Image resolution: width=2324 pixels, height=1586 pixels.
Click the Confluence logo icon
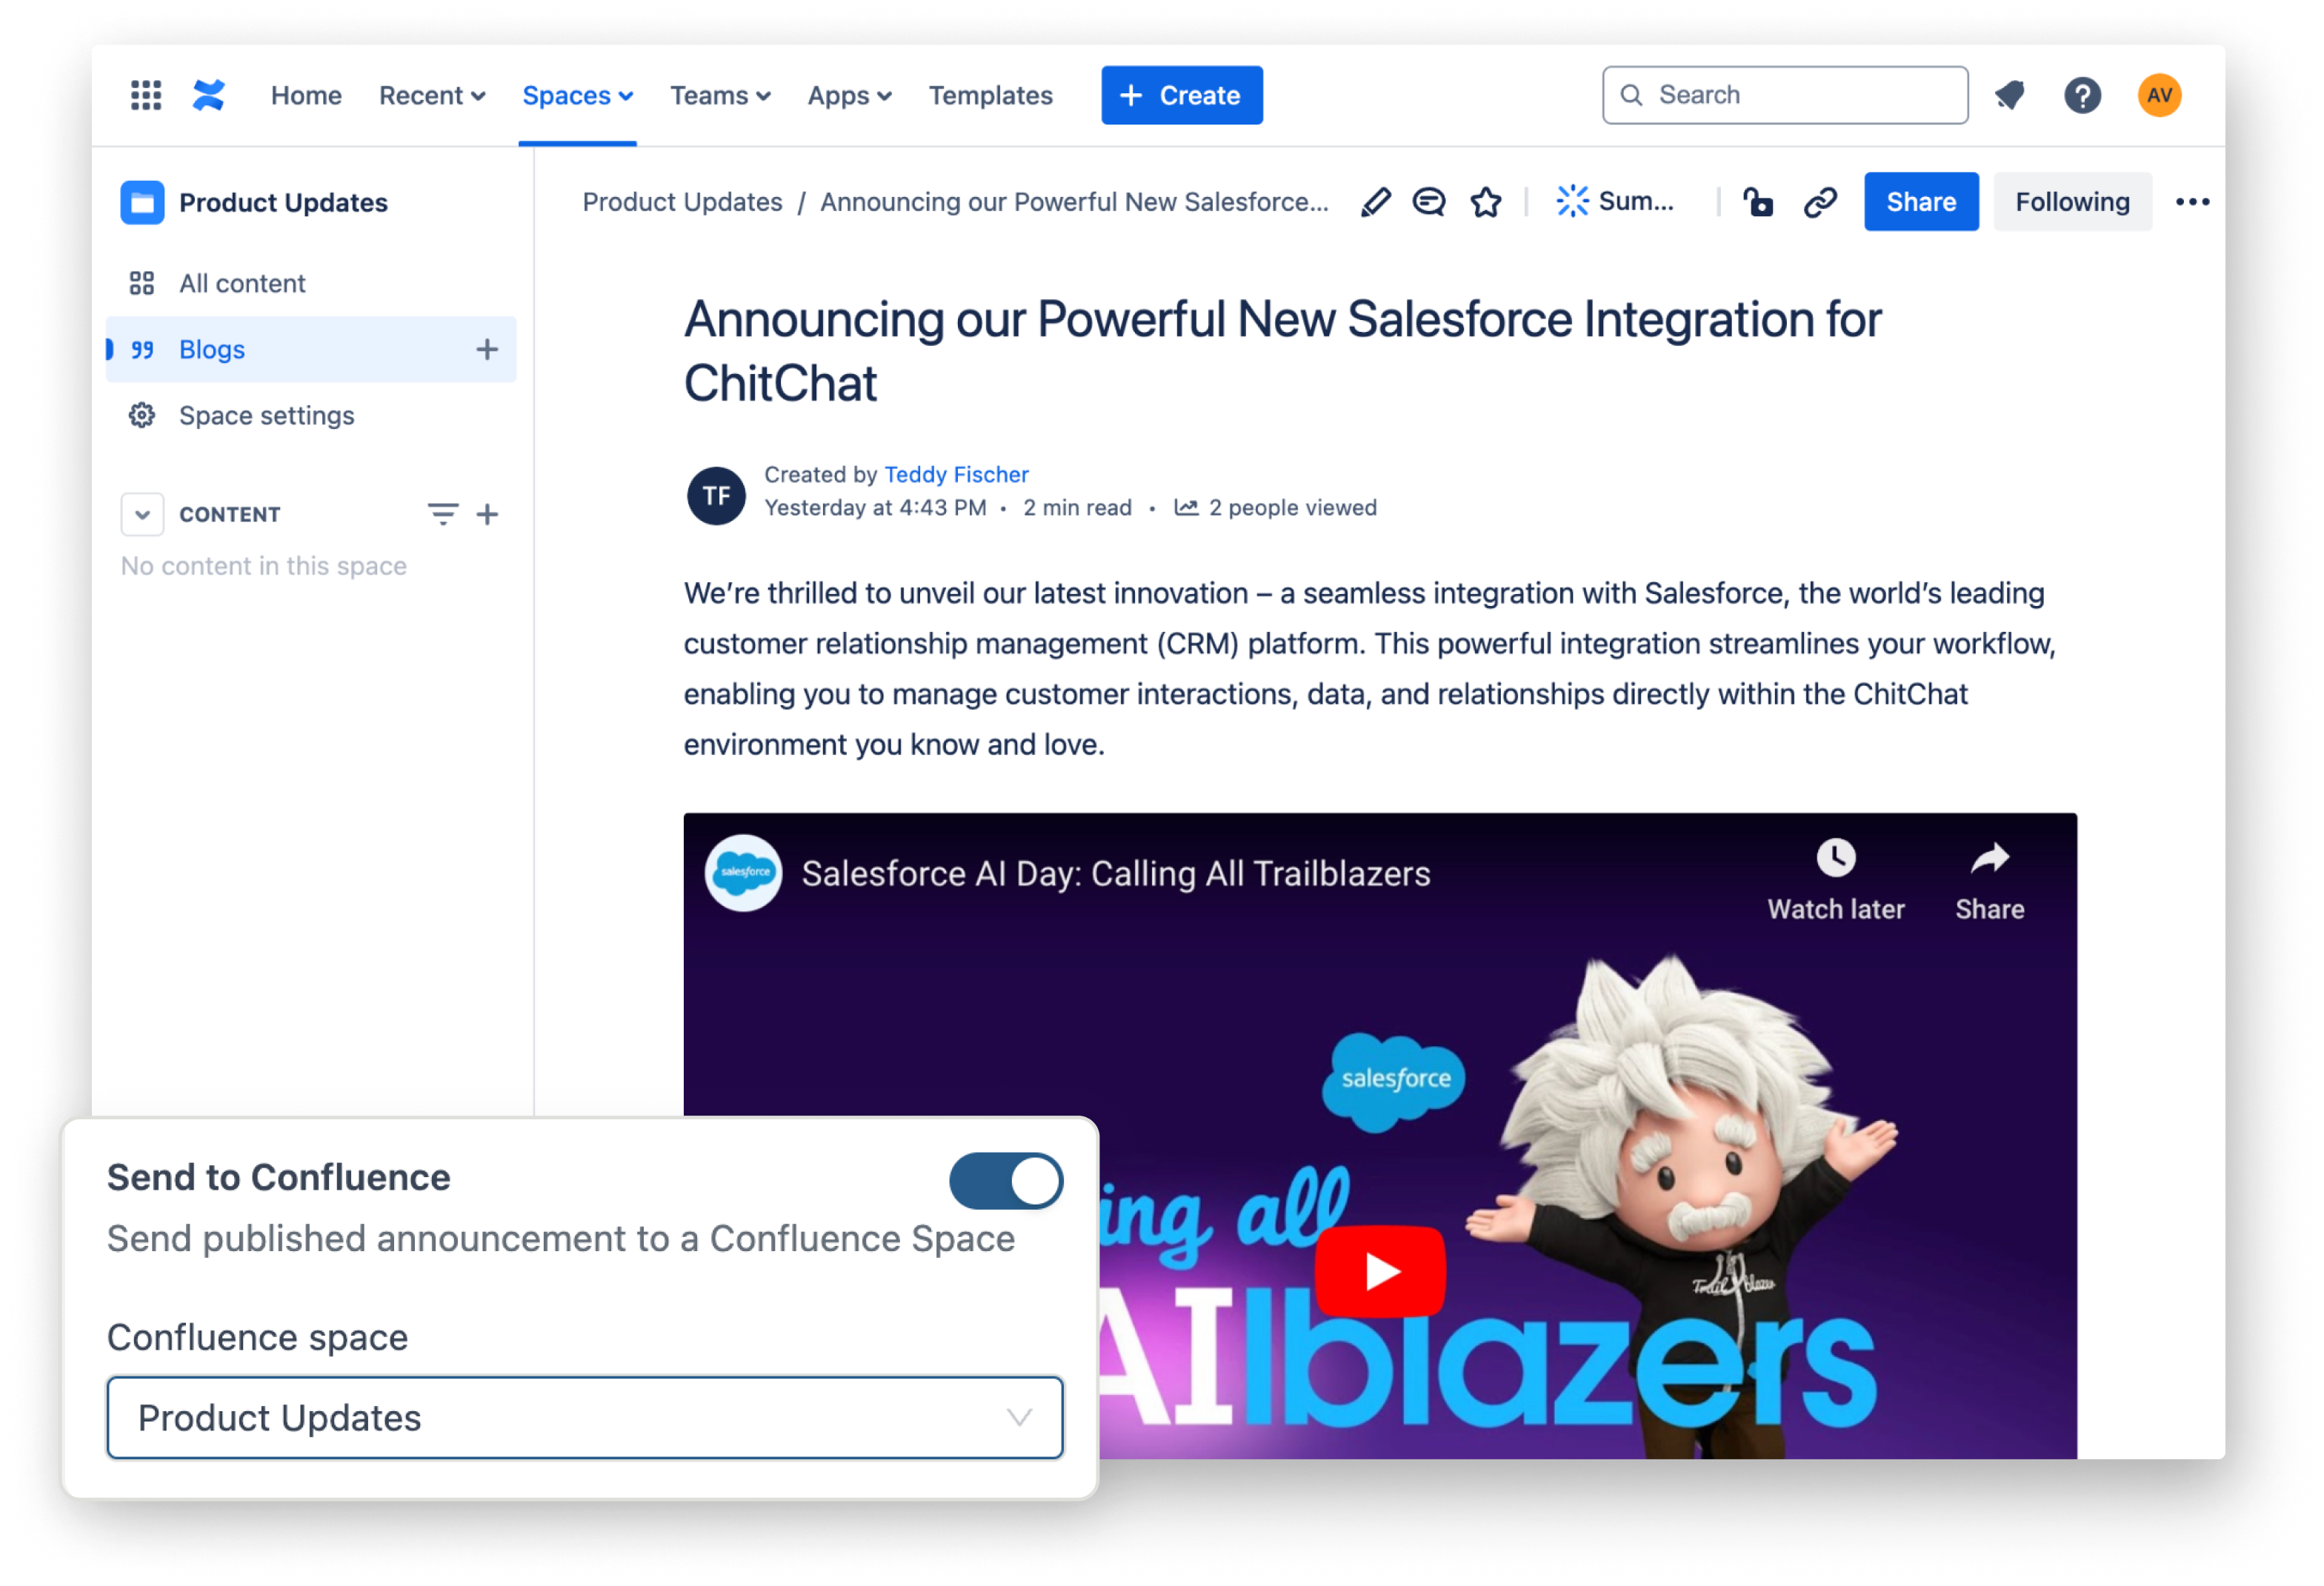[x=209, y=95]
